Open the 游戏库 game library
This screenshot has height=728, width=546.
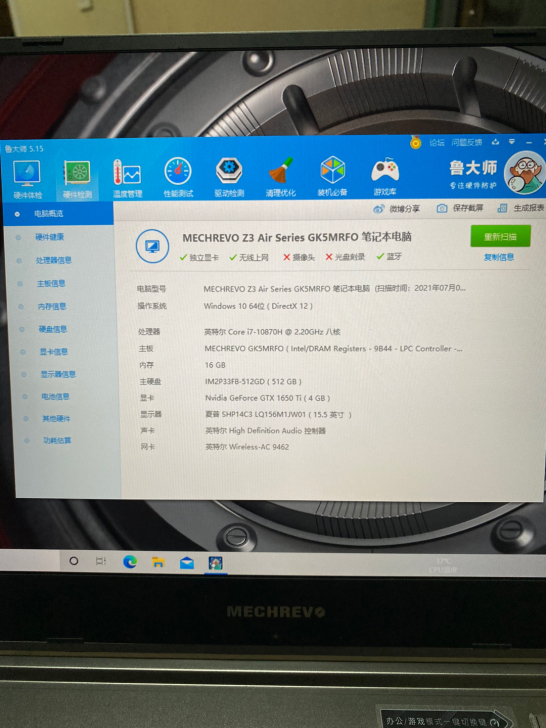[385, 176]
